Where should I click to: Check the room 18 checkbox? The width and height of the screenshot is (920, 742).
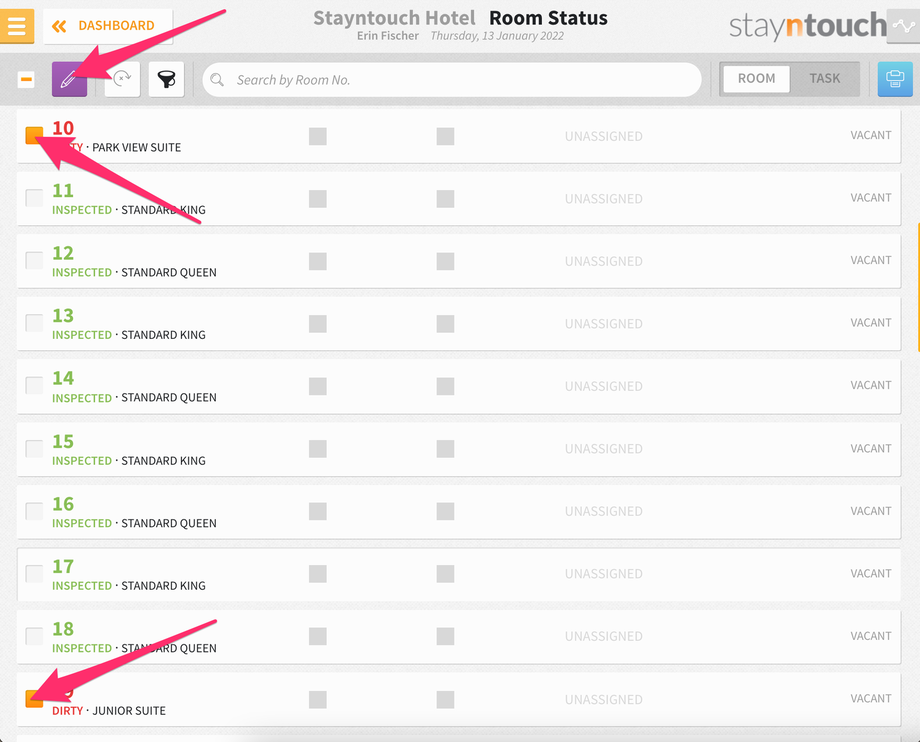34,636
